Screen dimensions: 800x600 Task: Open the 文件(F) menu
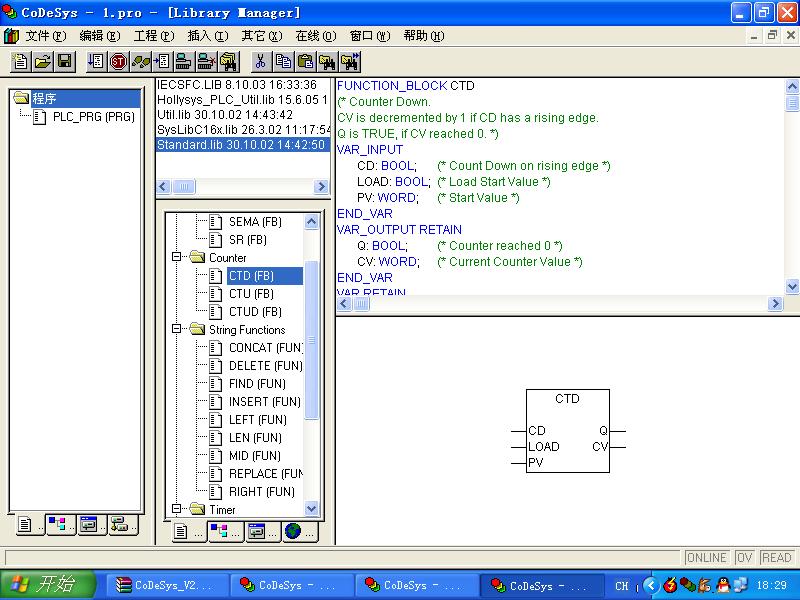[45, 36]
